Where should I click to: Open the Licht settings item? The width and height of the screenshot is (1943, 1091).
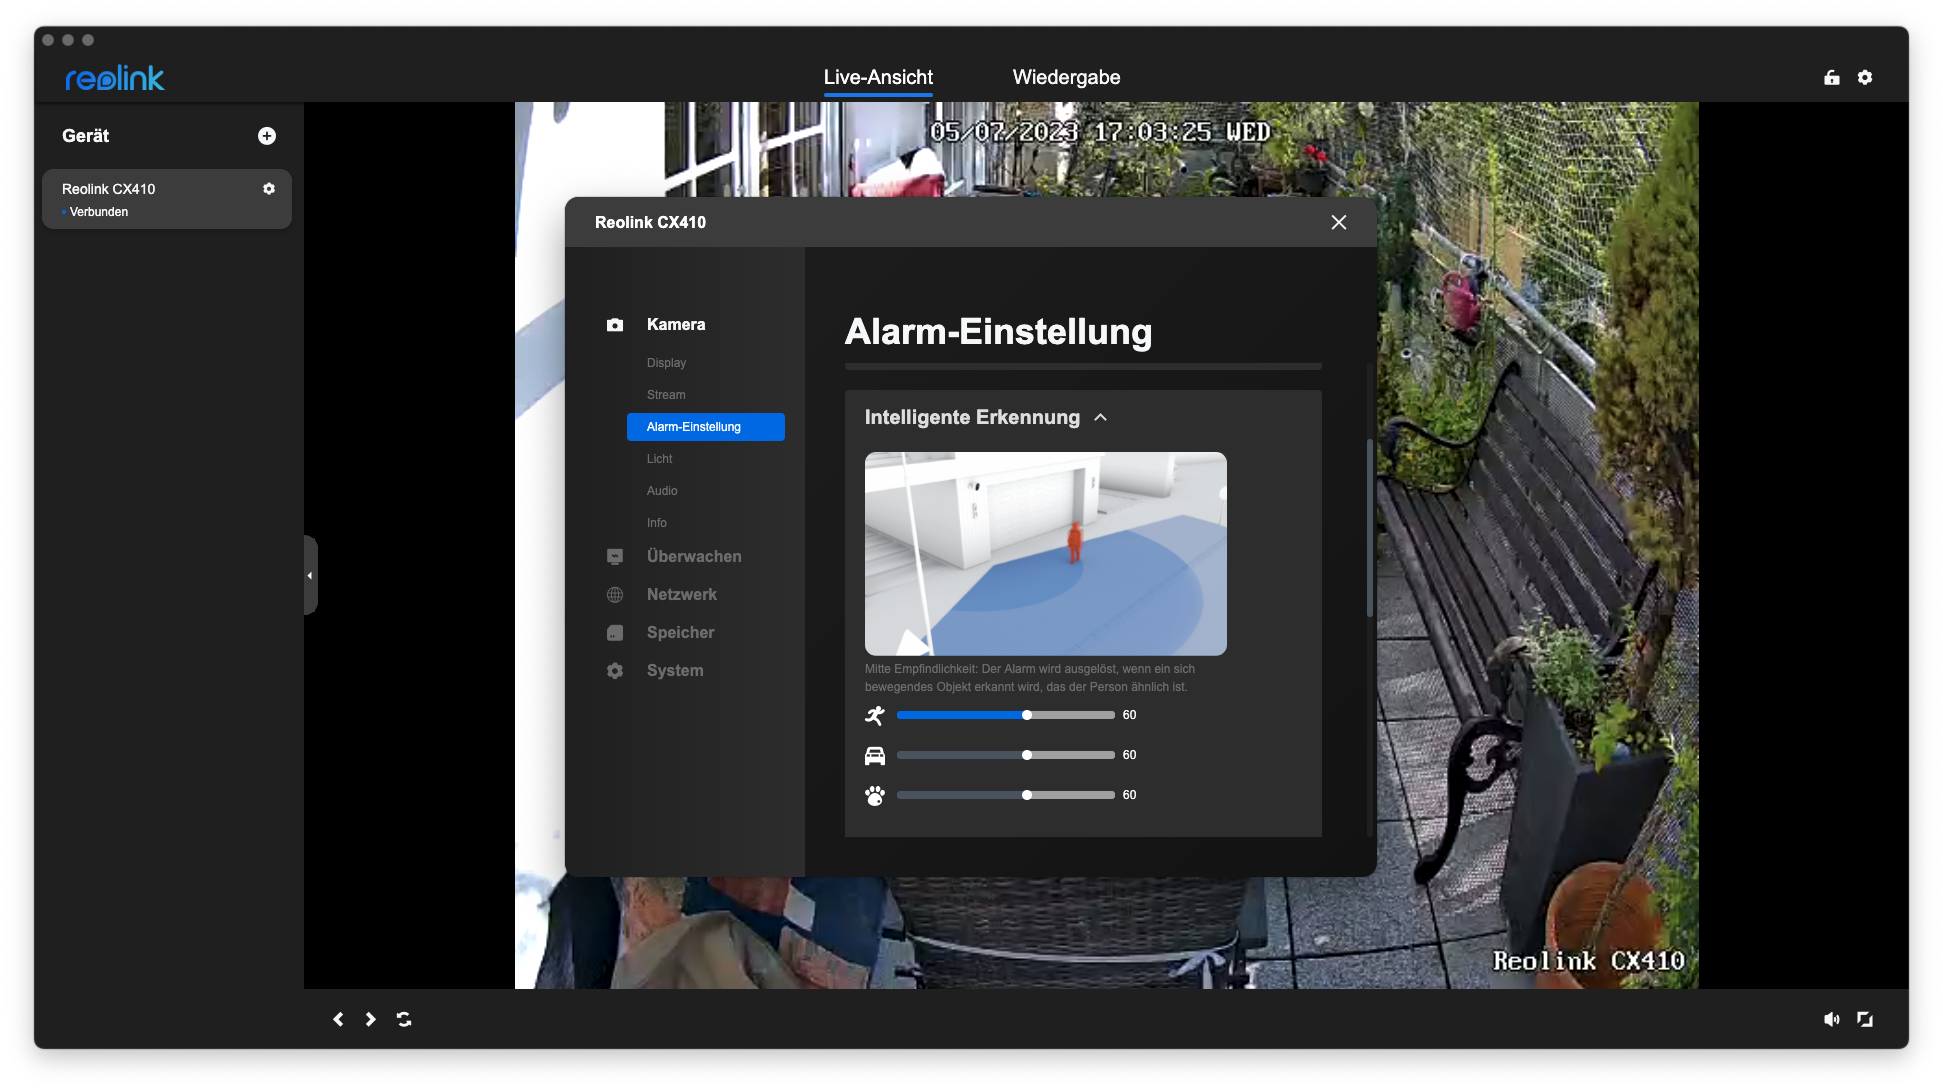(660, 459)
